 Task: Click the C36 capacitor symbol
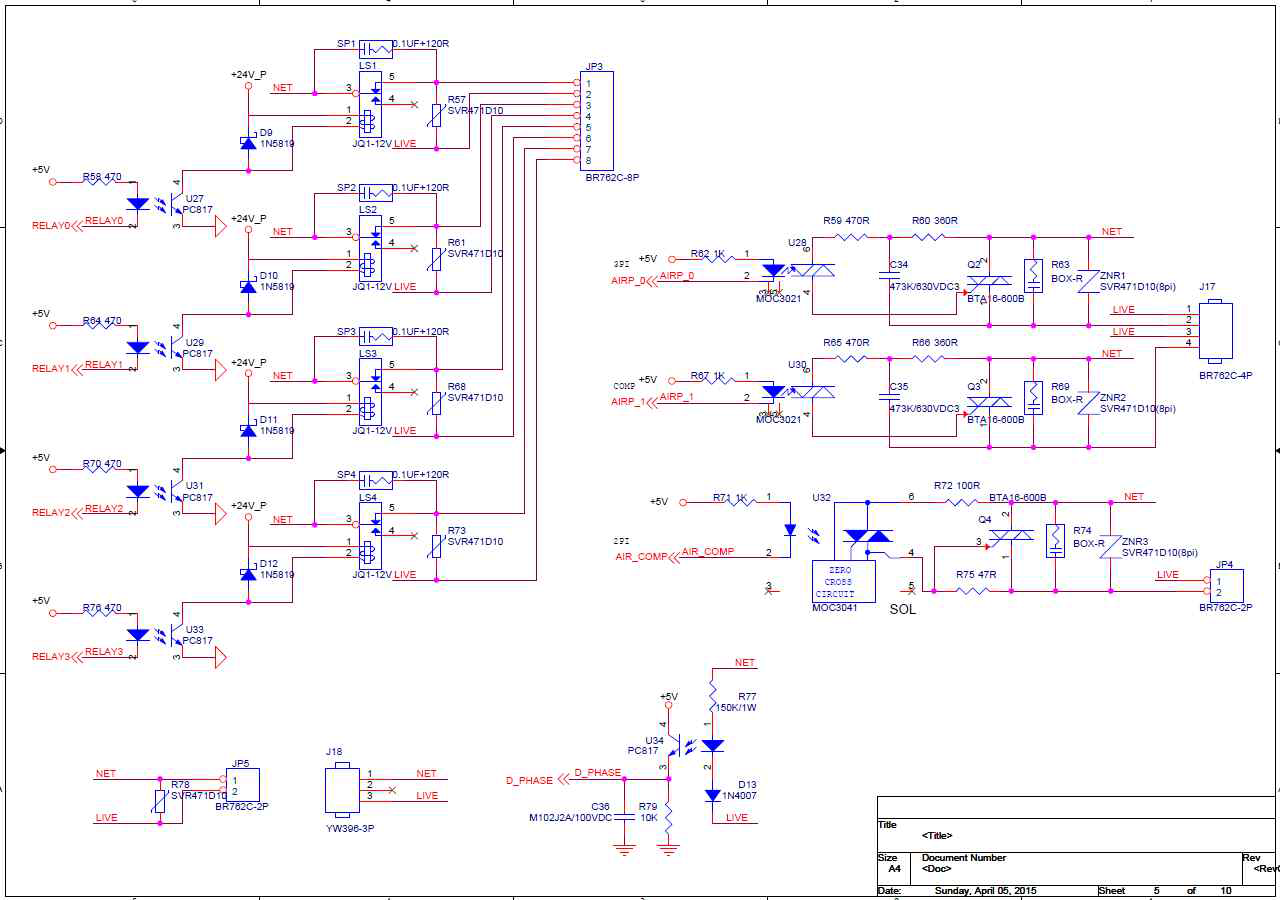(623, 815)
